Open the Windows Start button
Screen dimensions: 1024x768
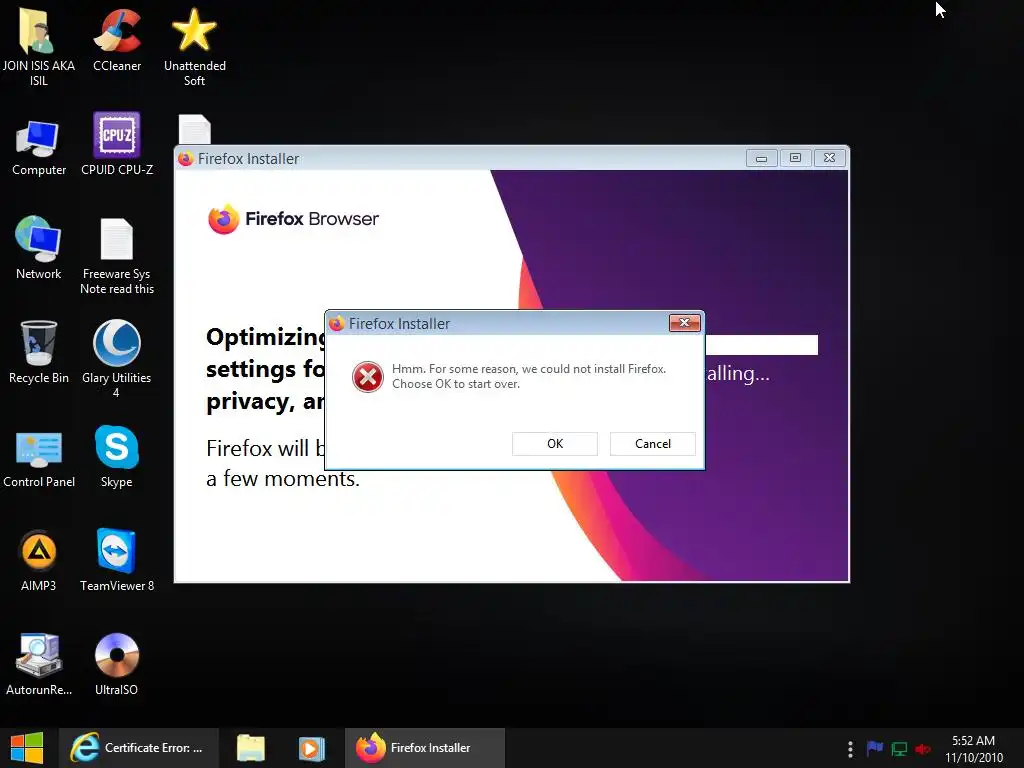tap(27, 748)
